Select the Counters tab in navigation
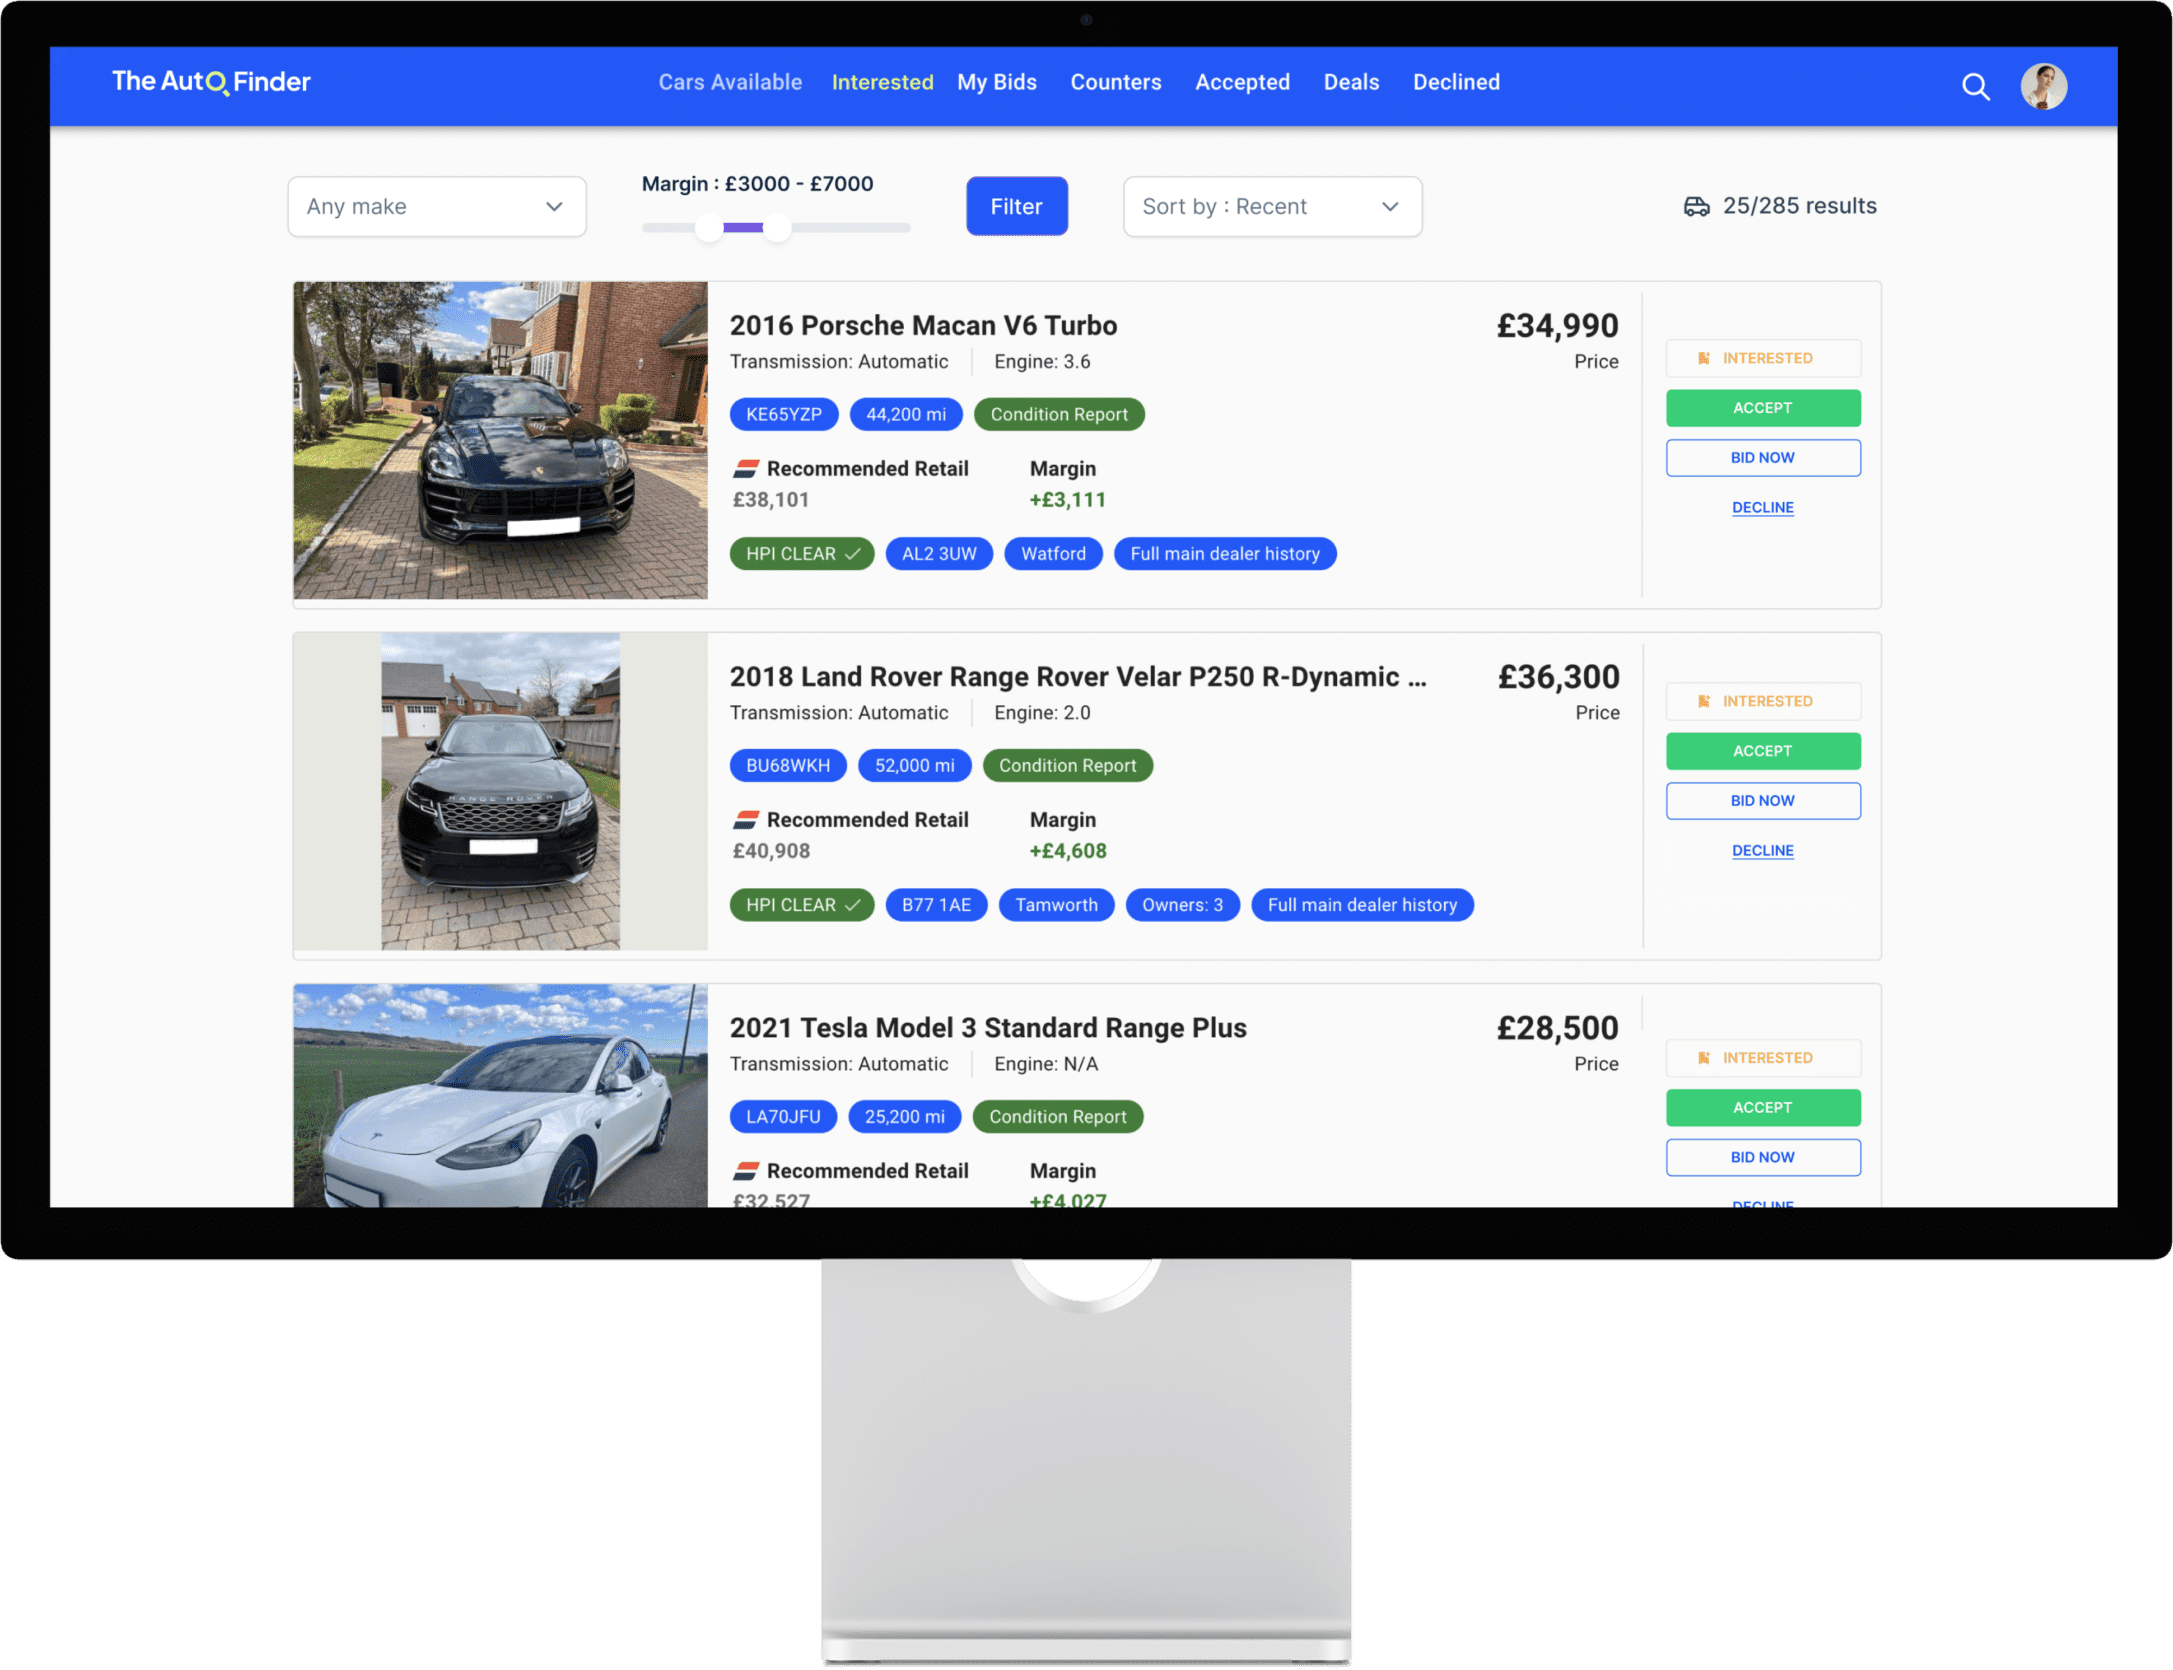This screenshot has height=1670, width=2173. tap(1115, 82)
